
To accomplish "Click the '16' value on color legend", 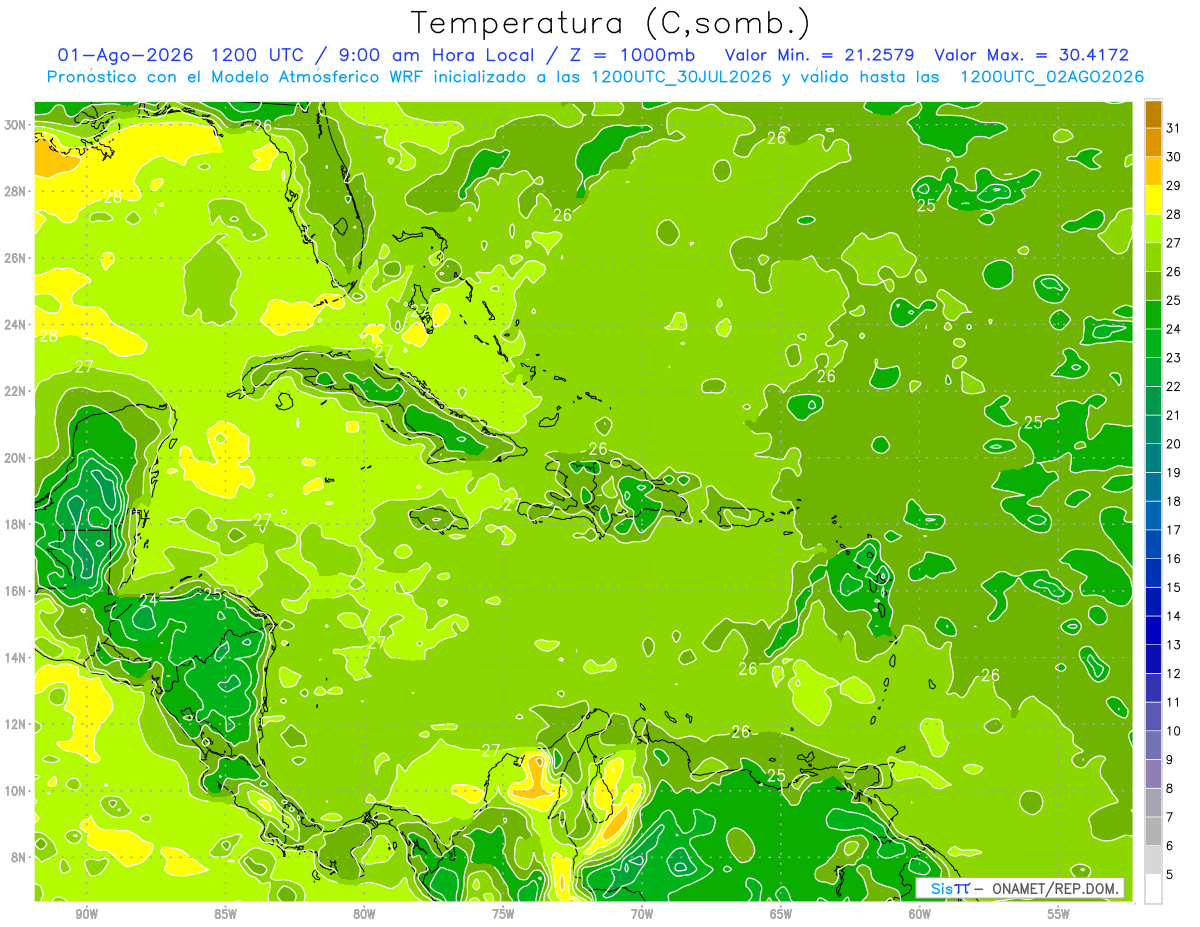I will [x=1174, y=558].
